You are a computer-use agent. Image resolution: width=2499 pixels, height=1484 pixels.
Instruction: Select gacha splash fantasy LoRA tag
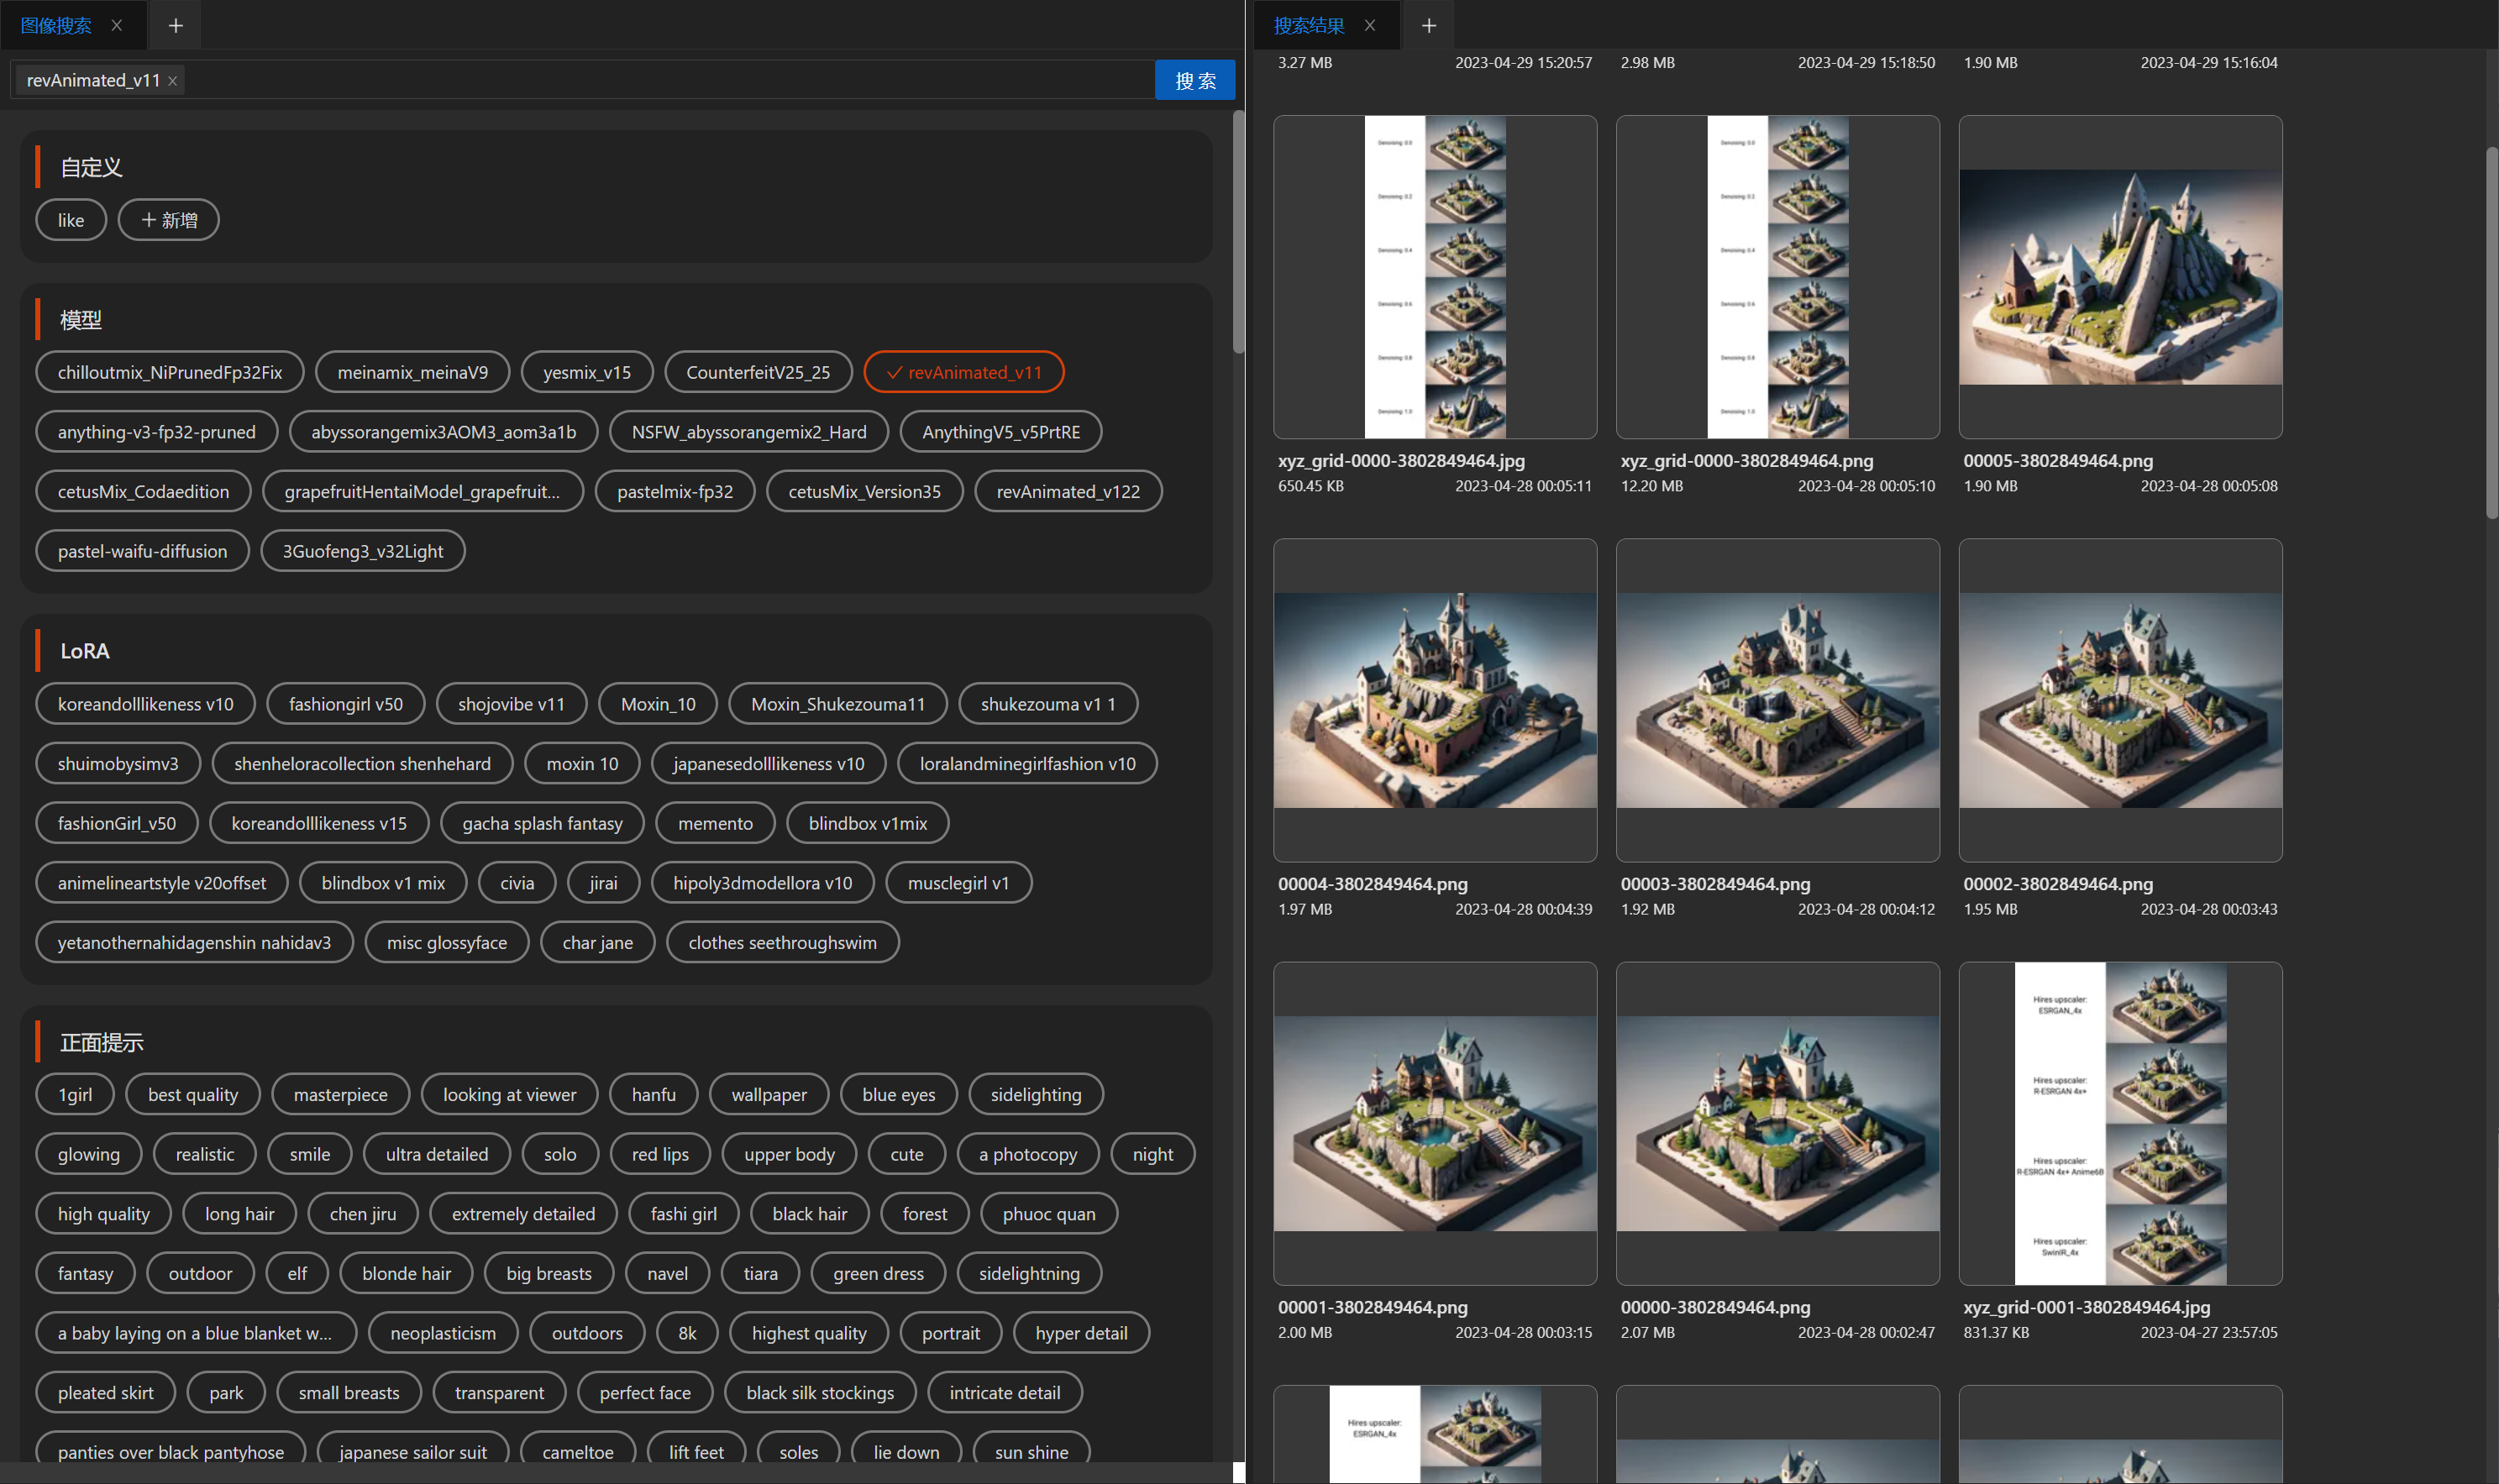(542, 823)
